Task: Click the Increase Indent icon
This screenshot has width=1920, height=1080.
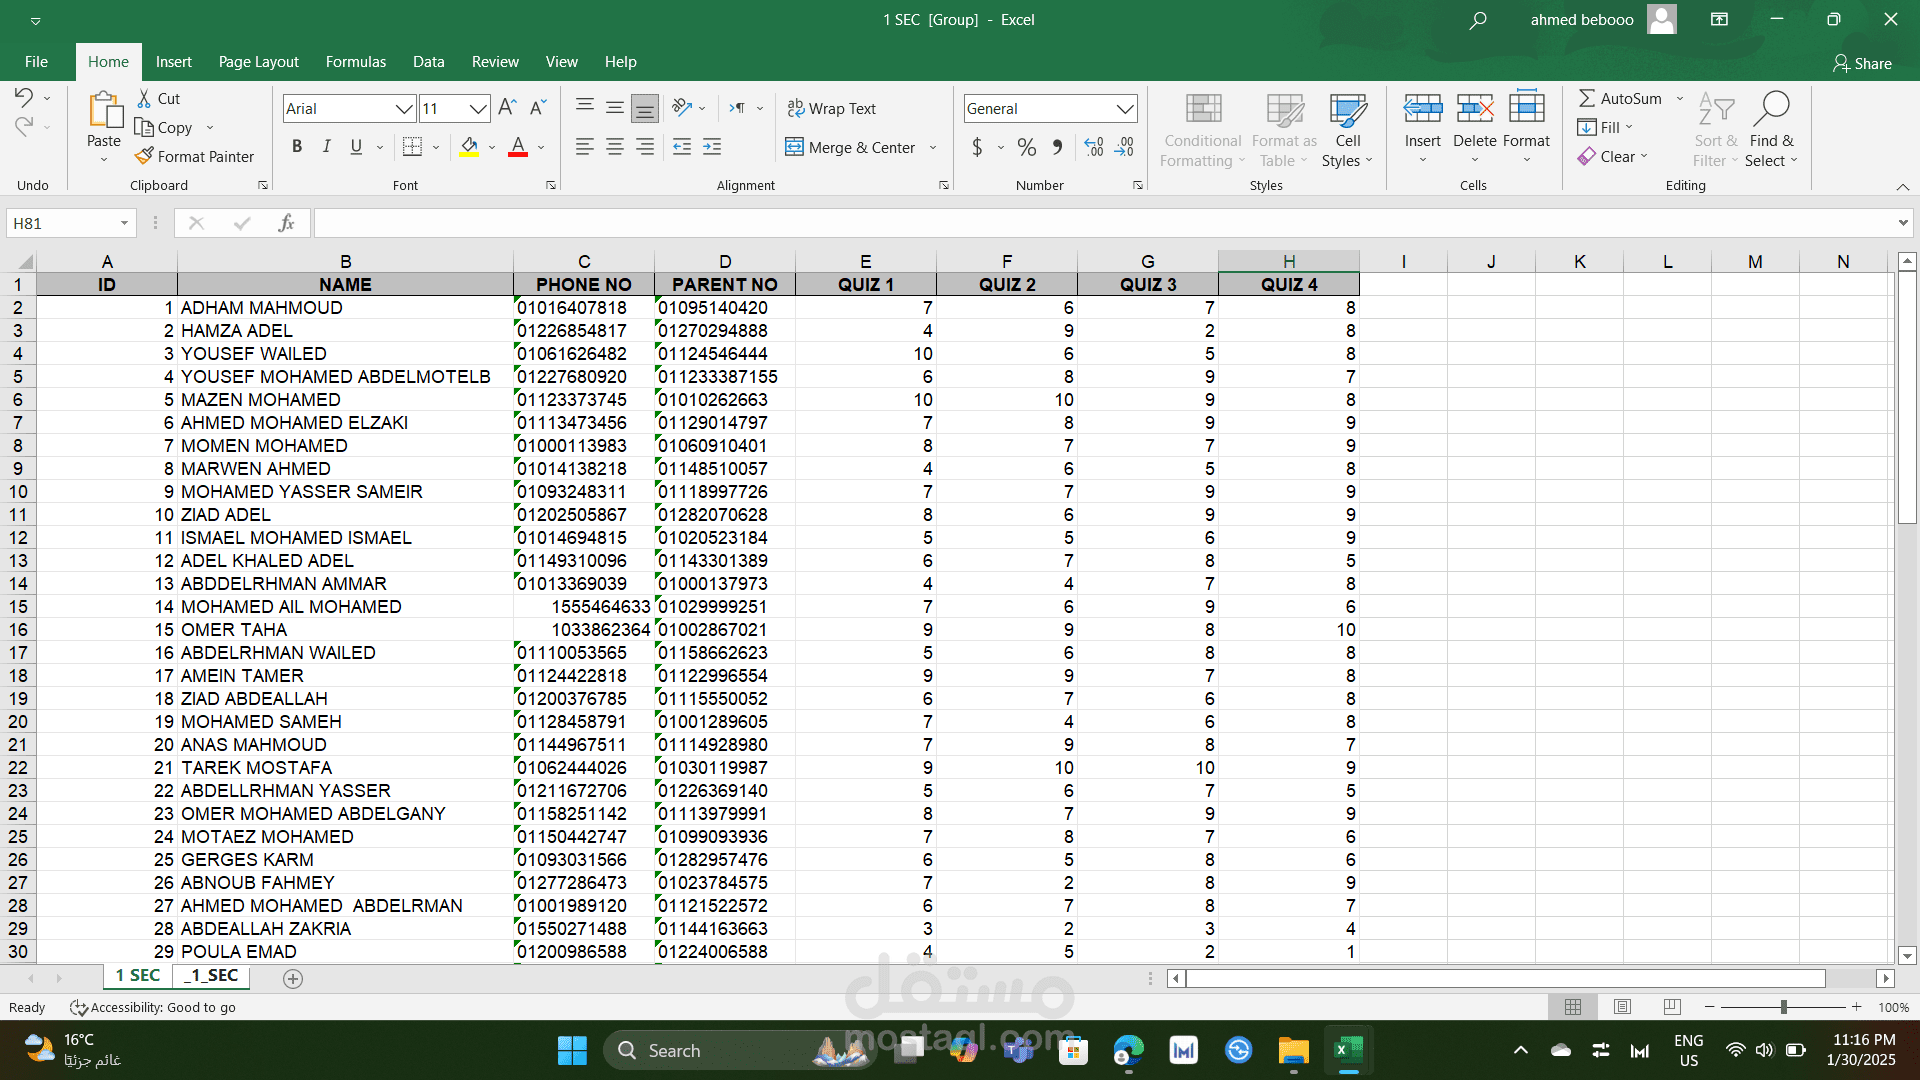Action: point(712,147)
